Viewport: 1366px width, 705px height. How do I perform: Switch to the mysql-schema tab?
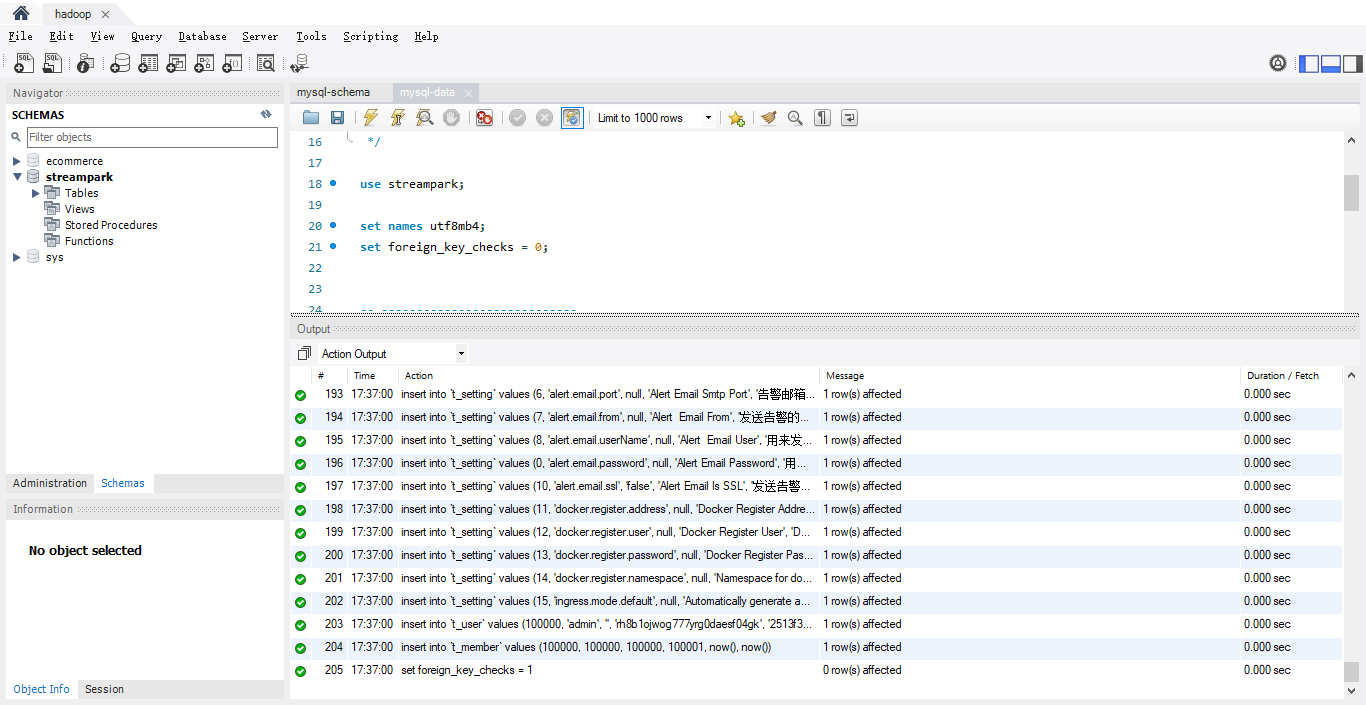[333, 92]
